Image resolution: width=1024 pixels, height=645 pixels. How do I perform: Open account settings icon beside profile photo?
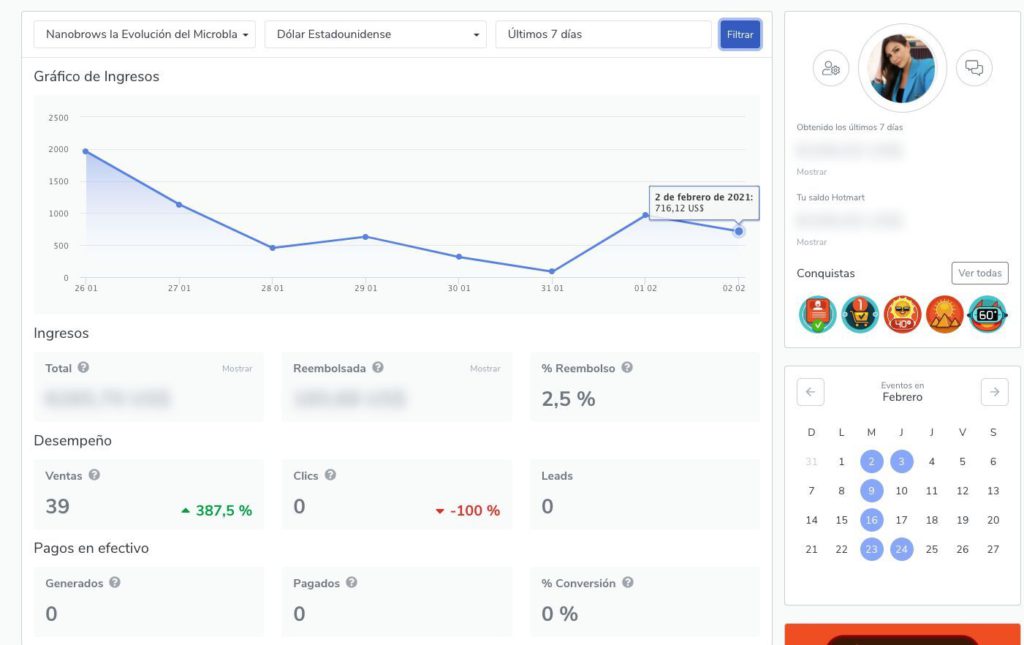pos(830,68)
